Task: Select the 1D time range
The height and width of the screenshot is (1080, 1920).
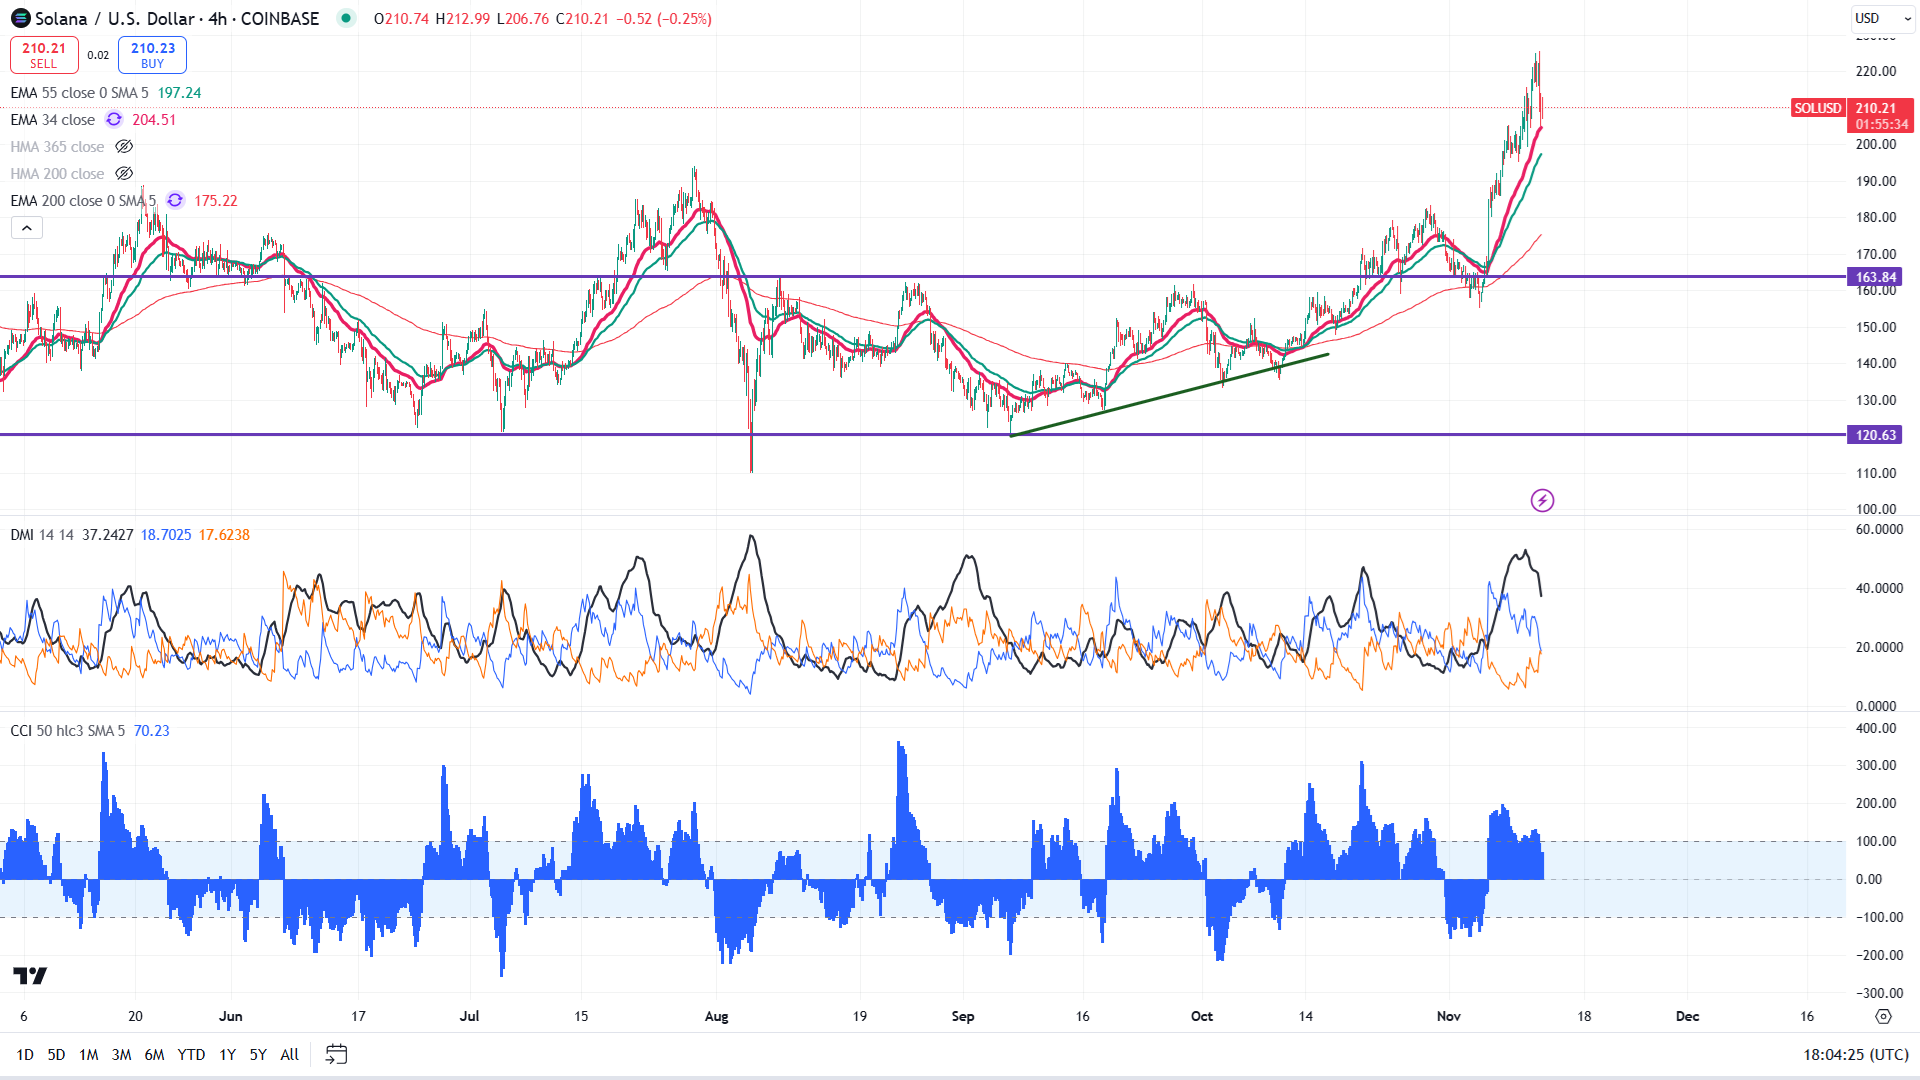Action: [25, 1054]
